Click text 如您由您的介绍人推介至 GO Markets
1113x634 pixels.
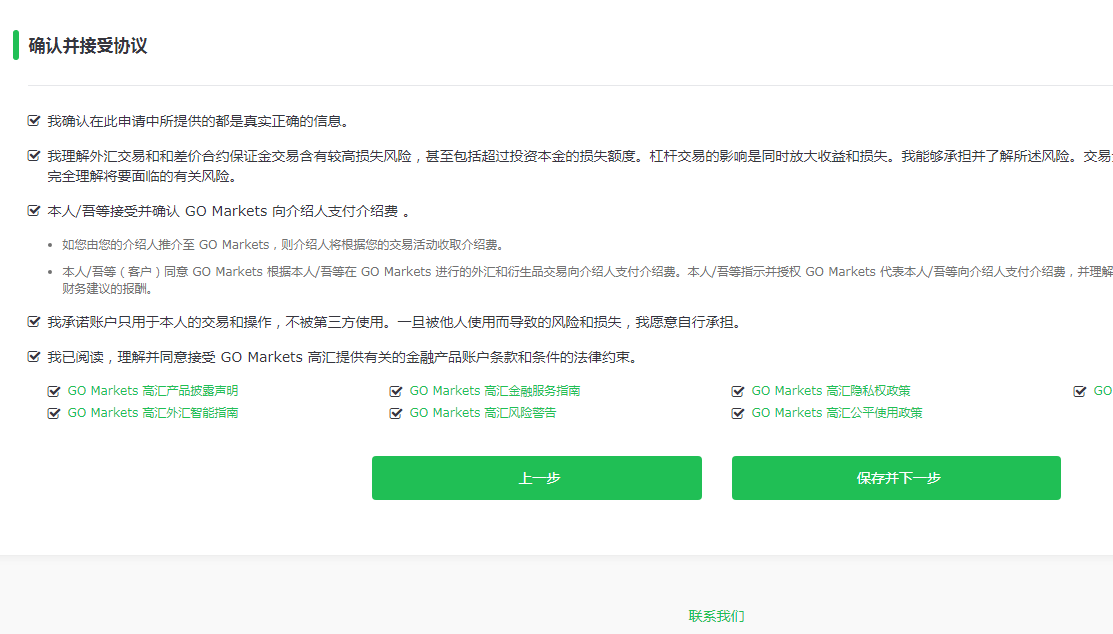(165, 244)
